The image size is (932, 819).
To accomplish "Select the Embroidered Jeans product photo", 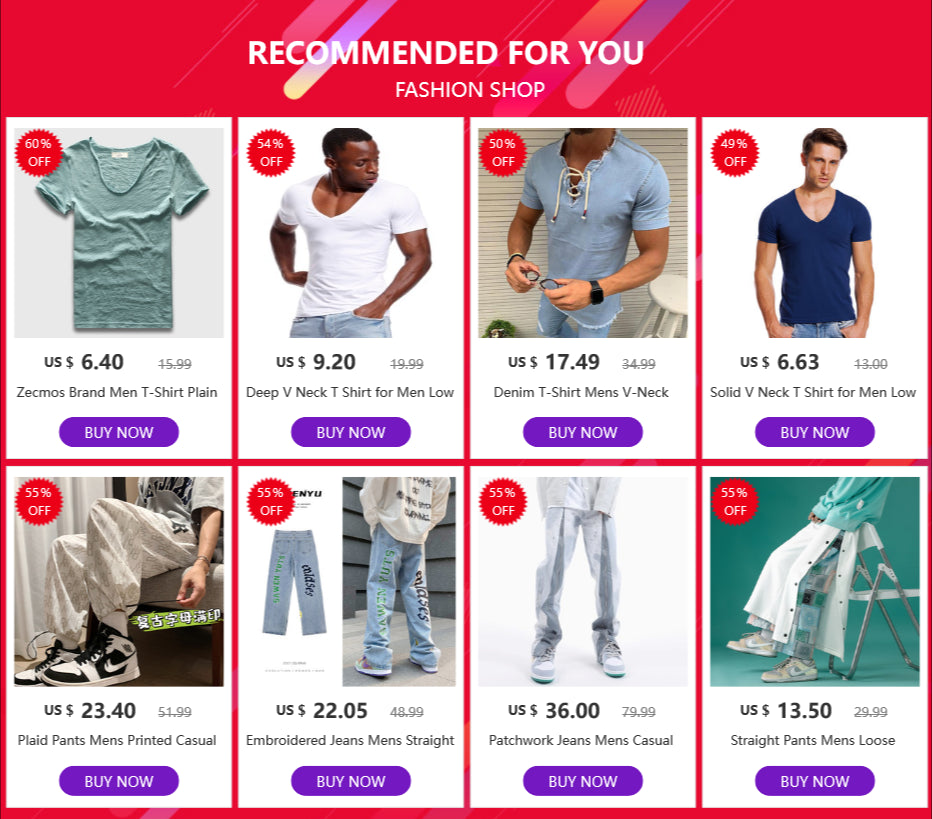I will pyautogui.click(x=350, y=580).
